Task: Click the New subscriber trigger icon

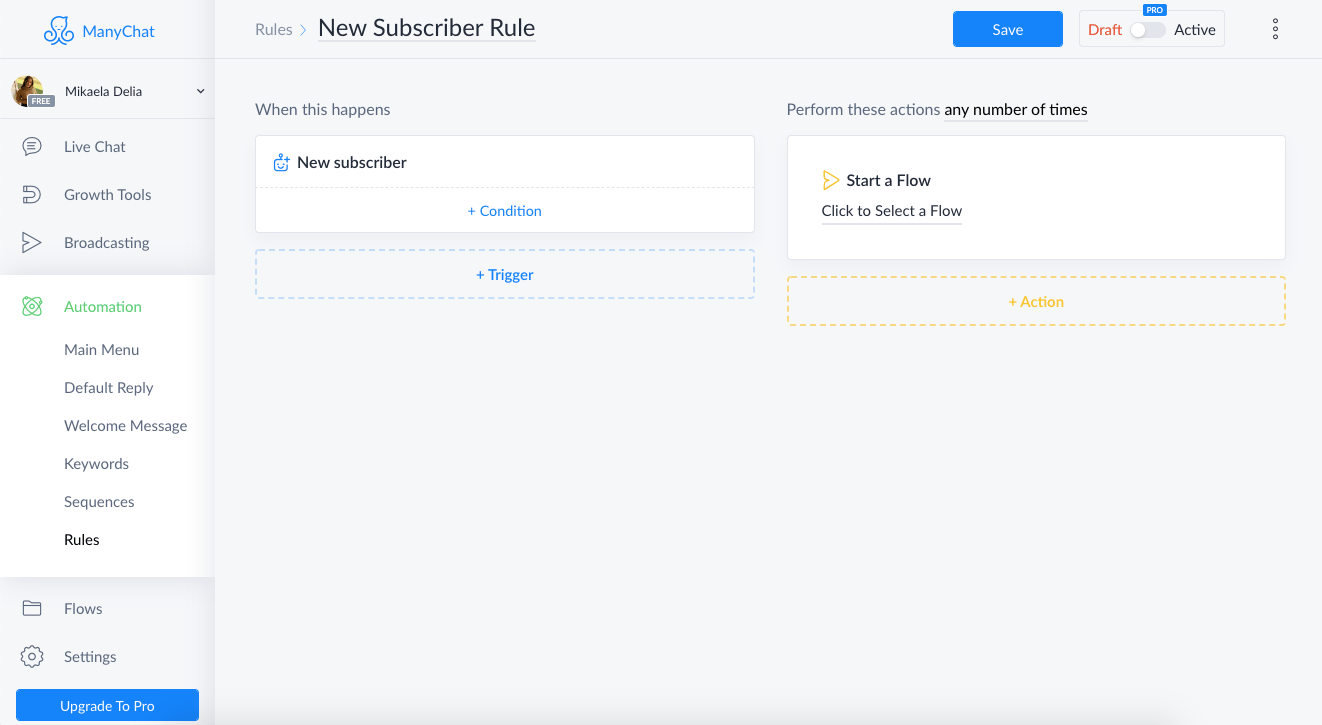Action: (282, 162)
